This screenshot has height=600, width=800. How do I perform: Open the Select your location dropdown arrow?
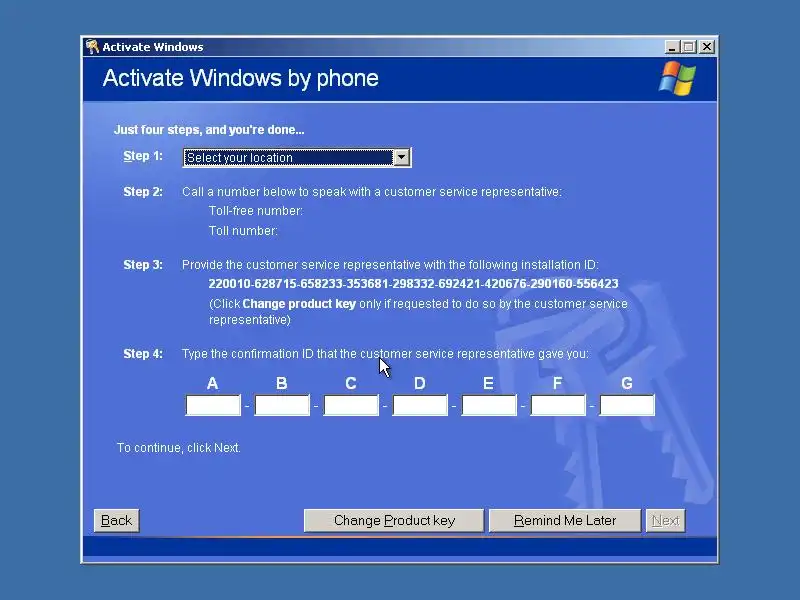[x=402, y=158]
